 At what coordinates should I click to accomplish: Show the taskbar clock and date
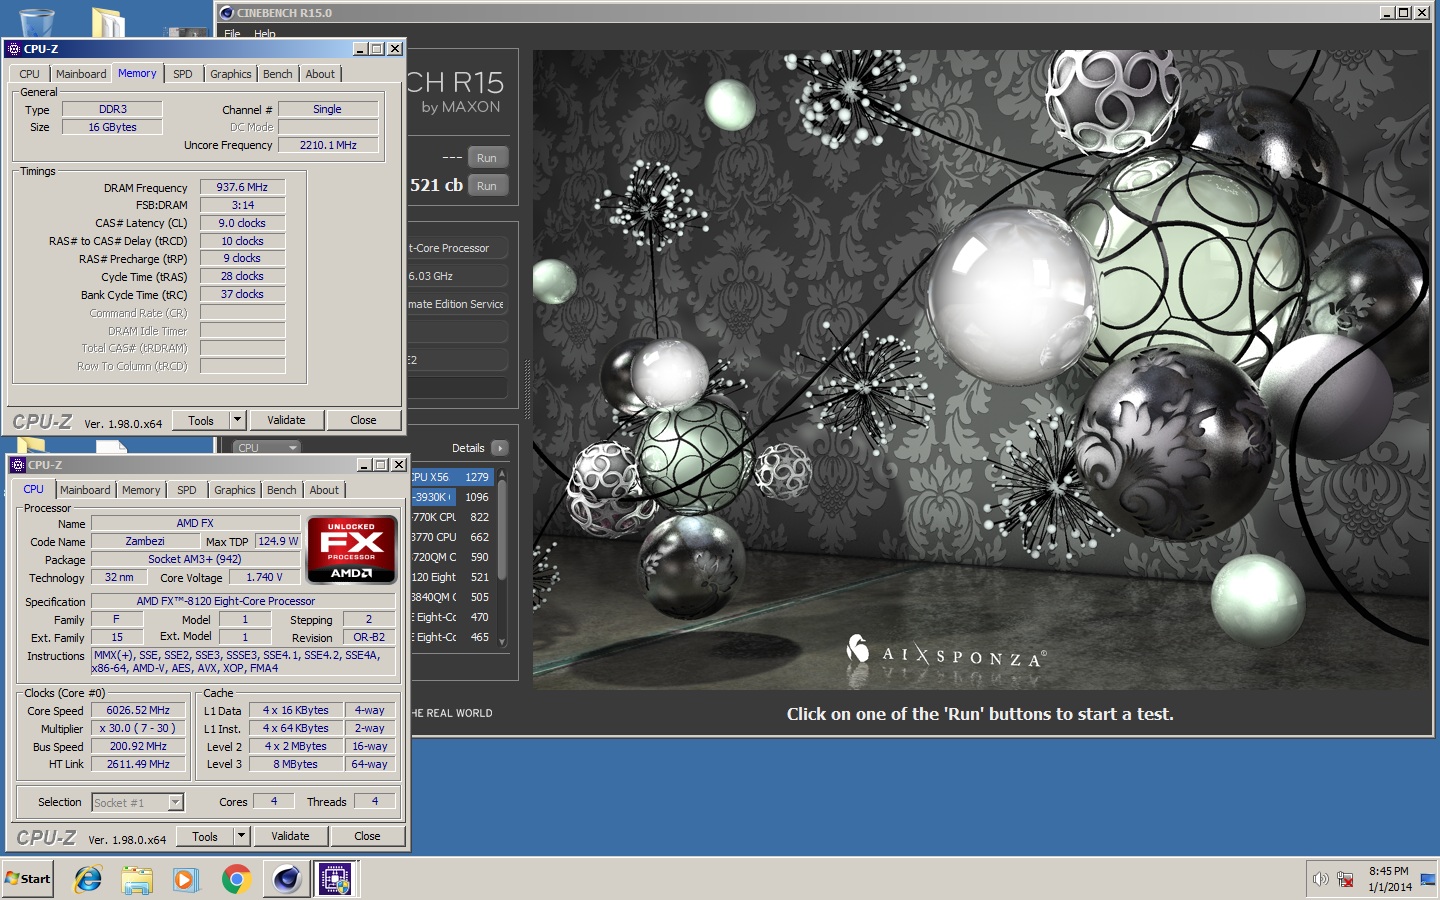(x=1390, y=879)
